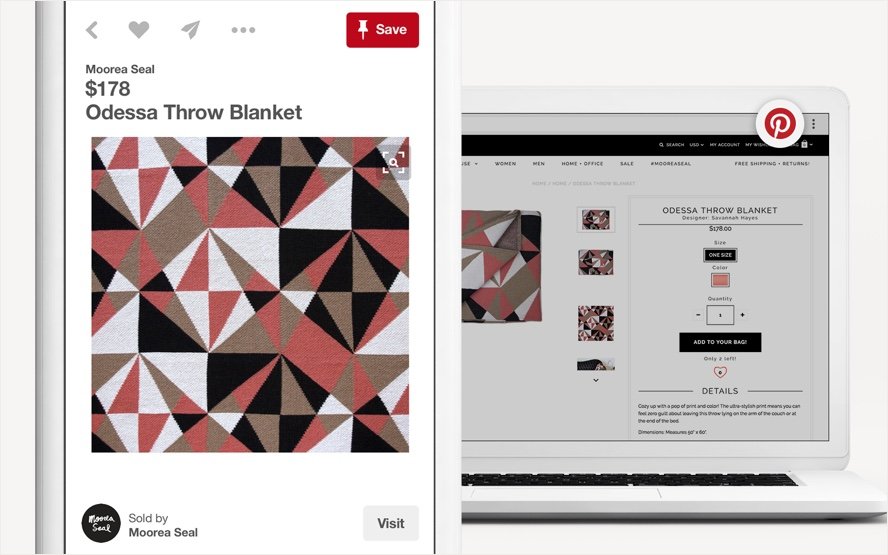888x555 pixels.
Task: Click 'Moorea Seal' label above the price
Action: click(x=120, y=69)
